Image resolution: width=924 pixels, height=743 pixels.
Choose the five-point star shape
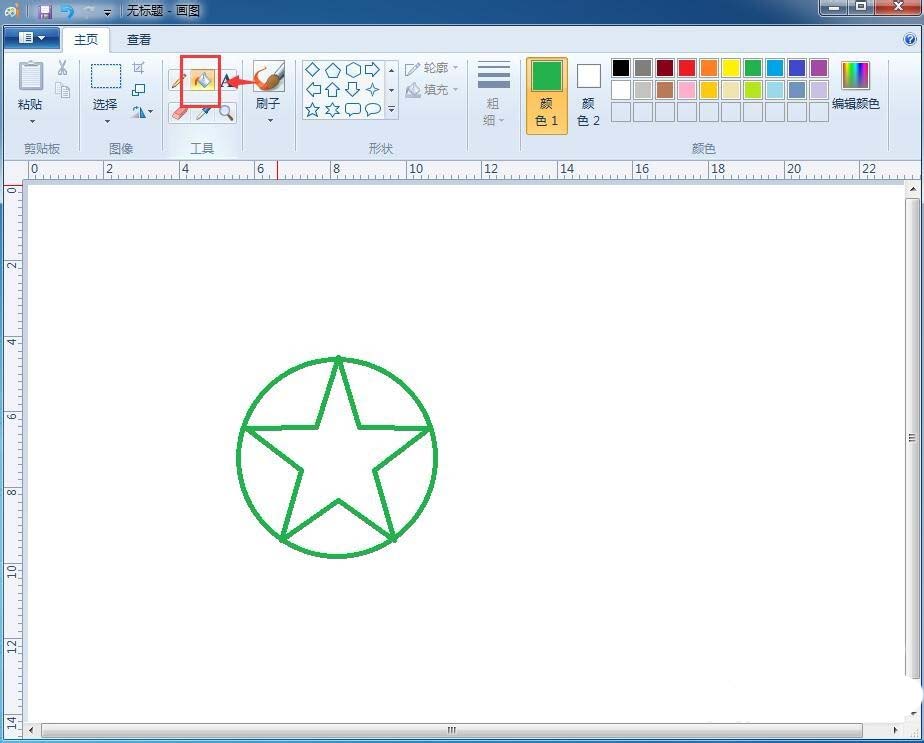click(312, 110)
